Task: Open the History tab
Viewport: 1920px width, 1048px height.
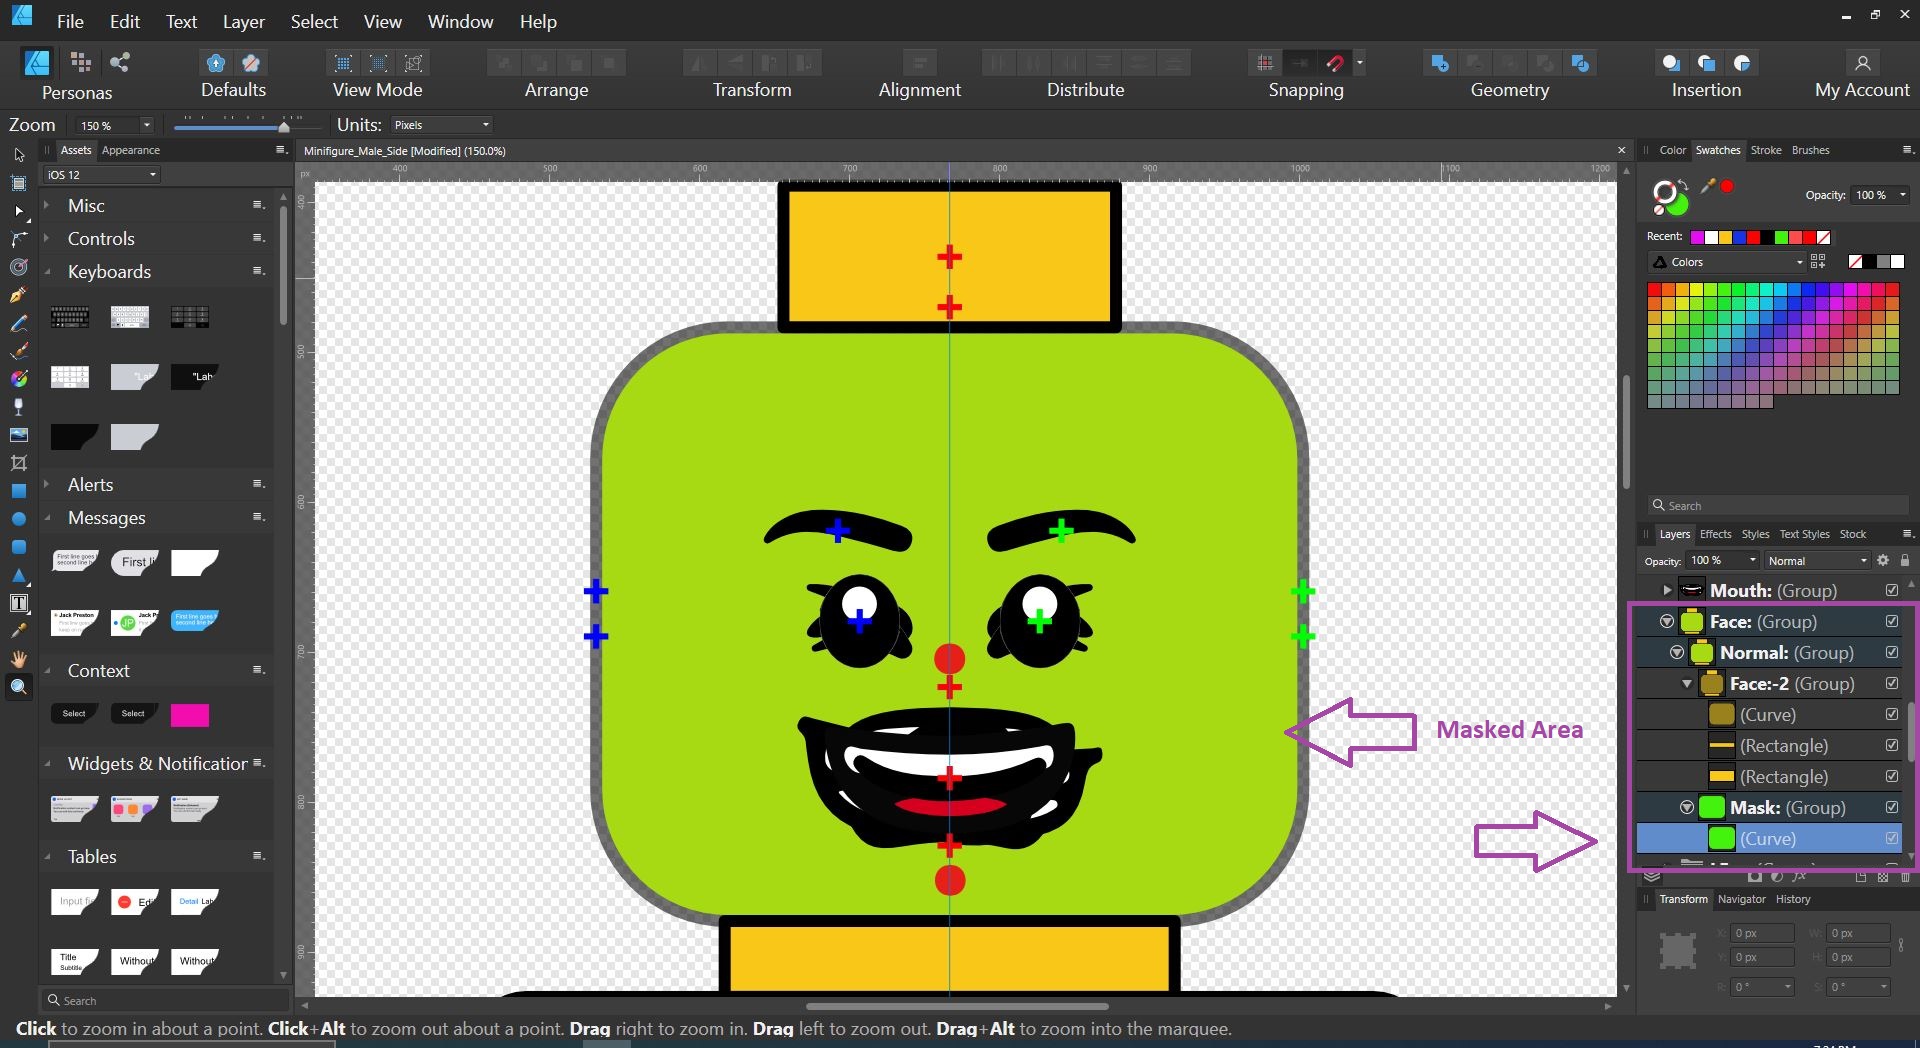Action: 1793,899
